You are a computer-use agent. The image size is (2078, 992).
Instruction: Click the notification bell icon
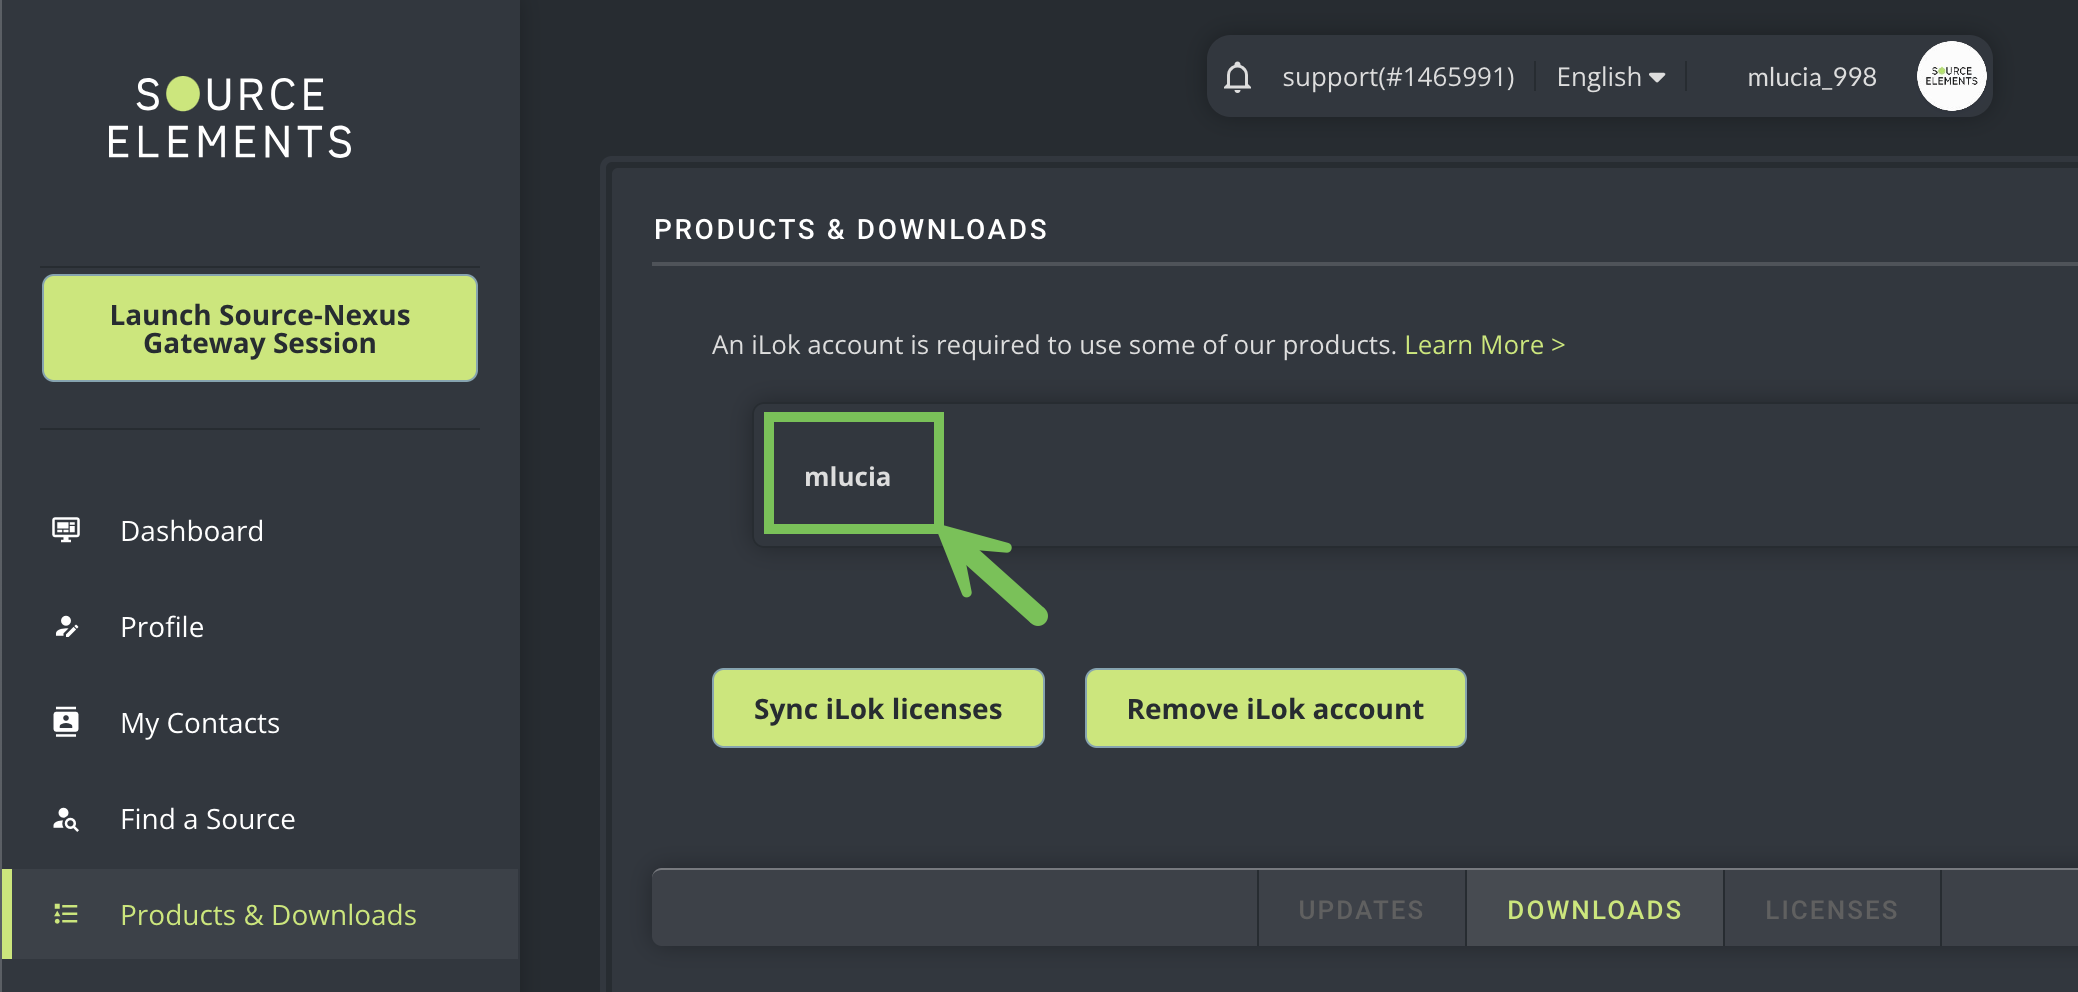pyautogui.click(x=1237, y=77)
